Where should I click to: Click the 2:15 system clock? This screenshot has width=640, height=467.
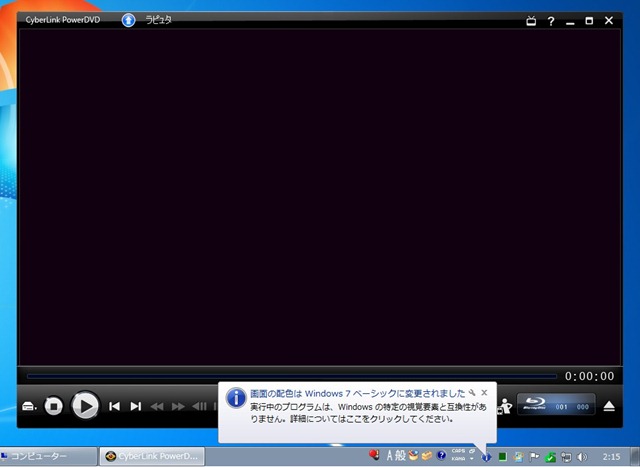pyautogui.click(x=611, y=457)
